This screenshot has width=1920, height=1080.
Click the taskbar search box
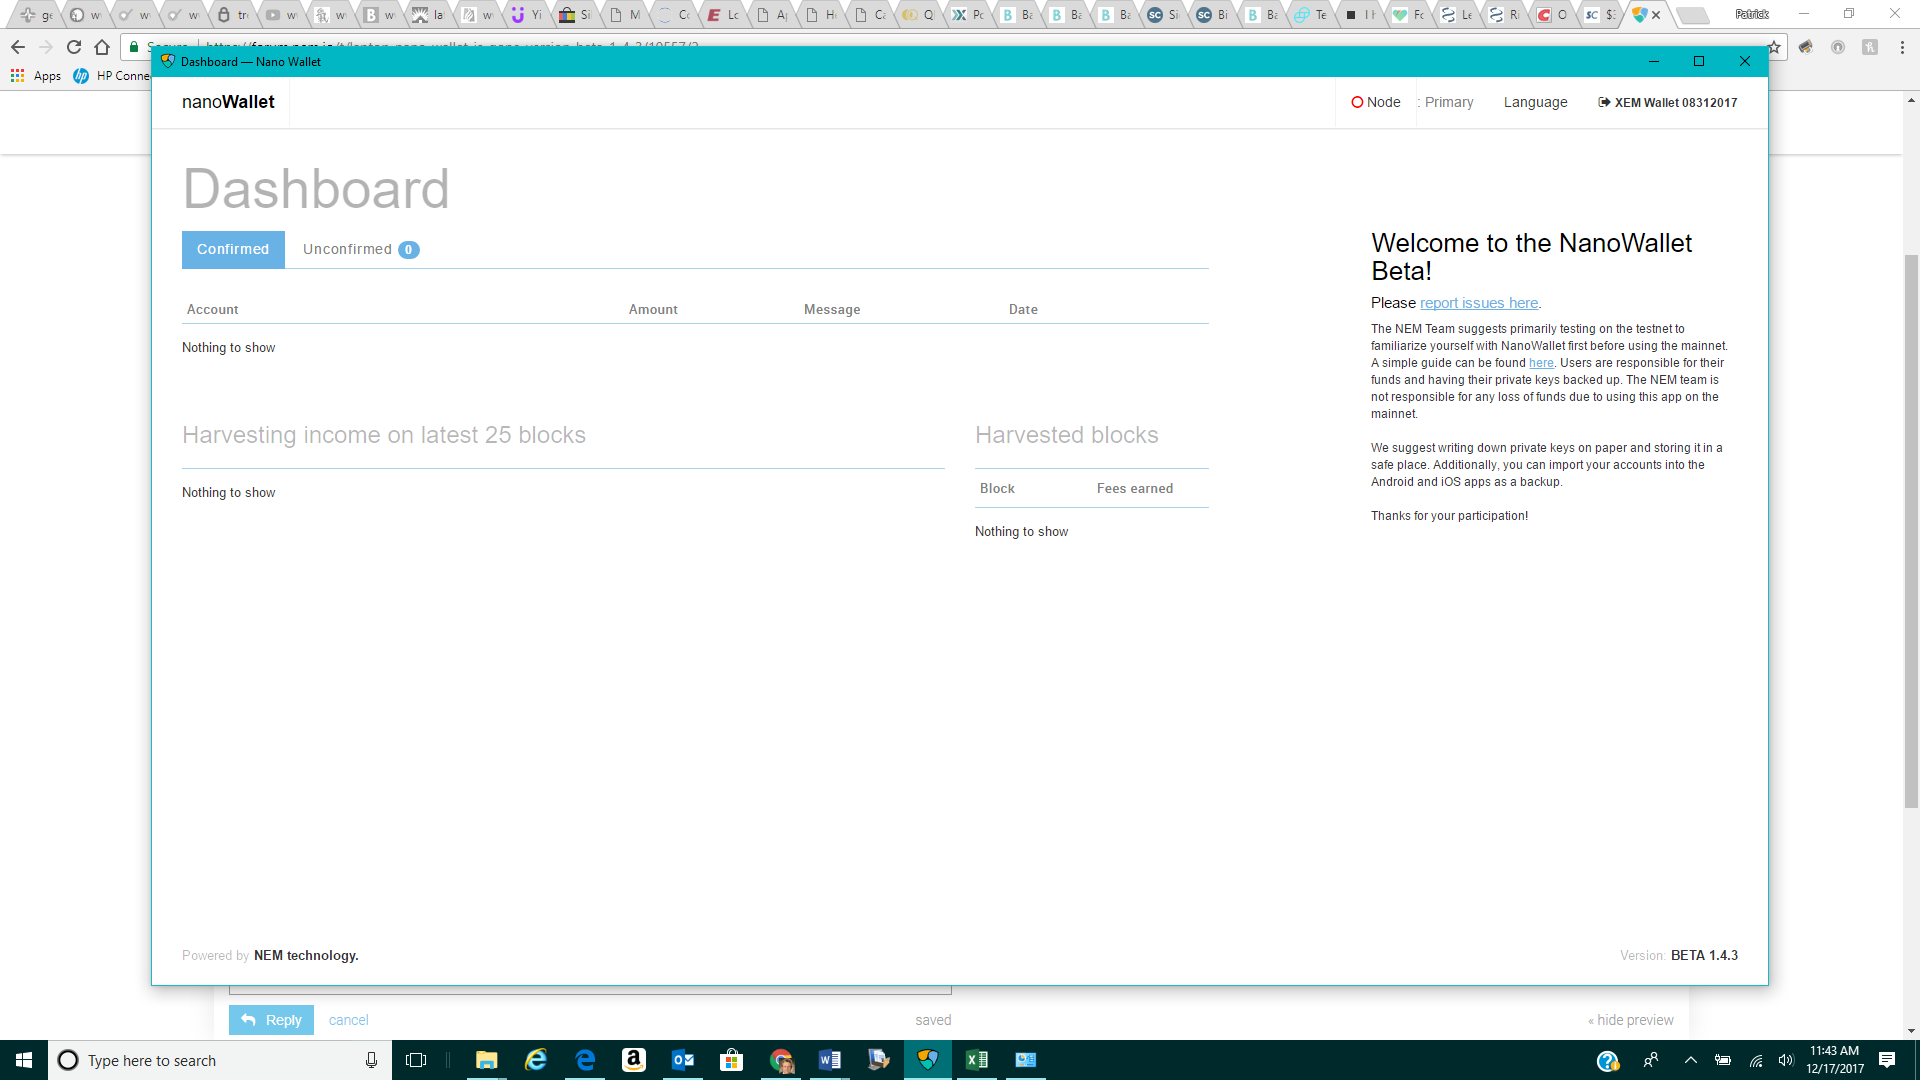coord(220,1060)
